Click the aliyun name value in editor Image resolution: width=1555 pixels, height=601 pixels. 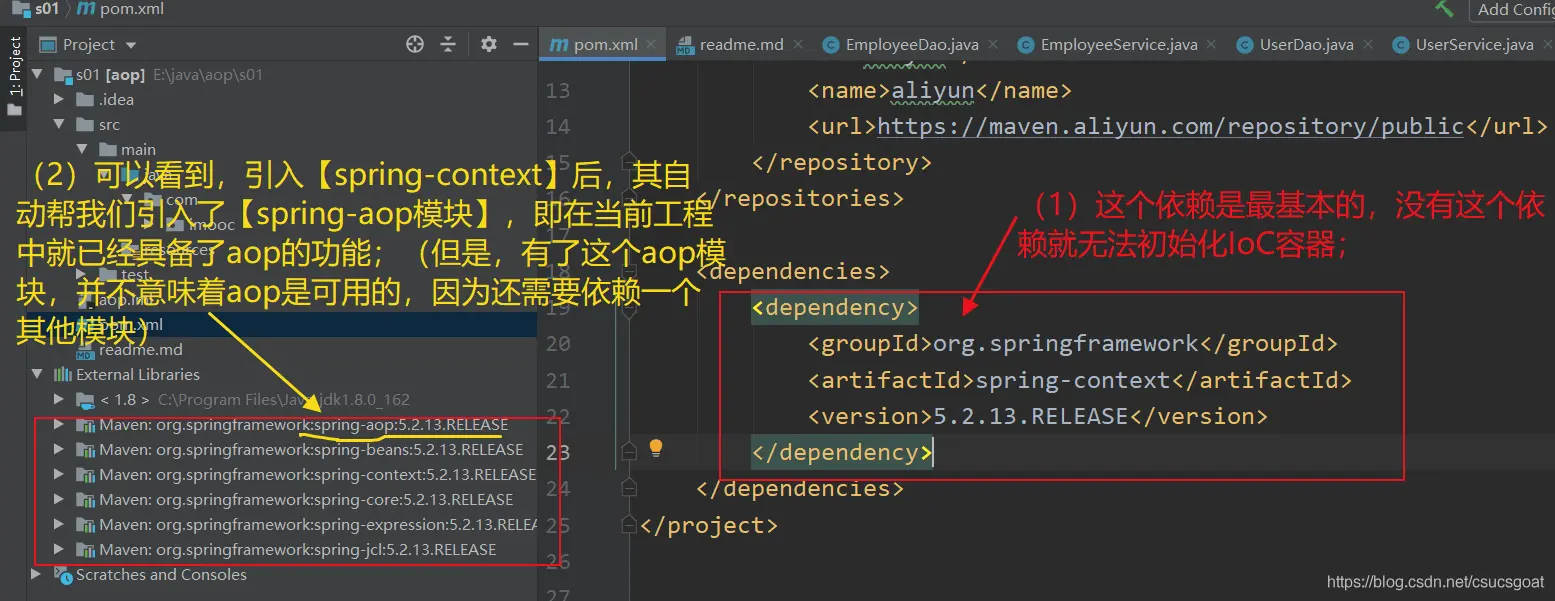tap(933, 90)
